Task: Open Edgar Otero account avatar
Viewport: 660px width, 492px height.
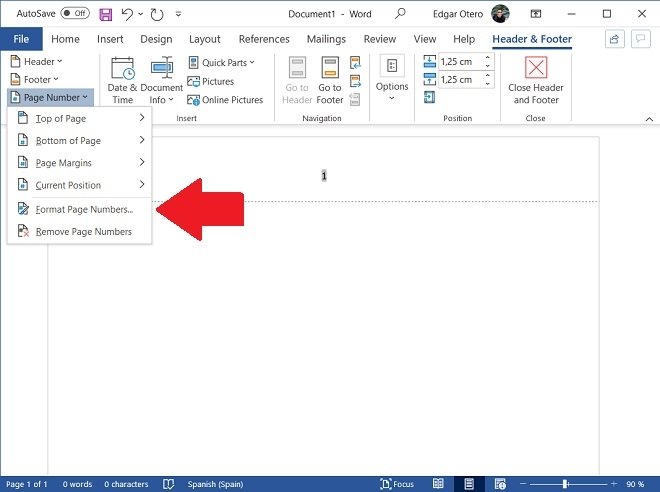Action: click(x=500, y=14)
